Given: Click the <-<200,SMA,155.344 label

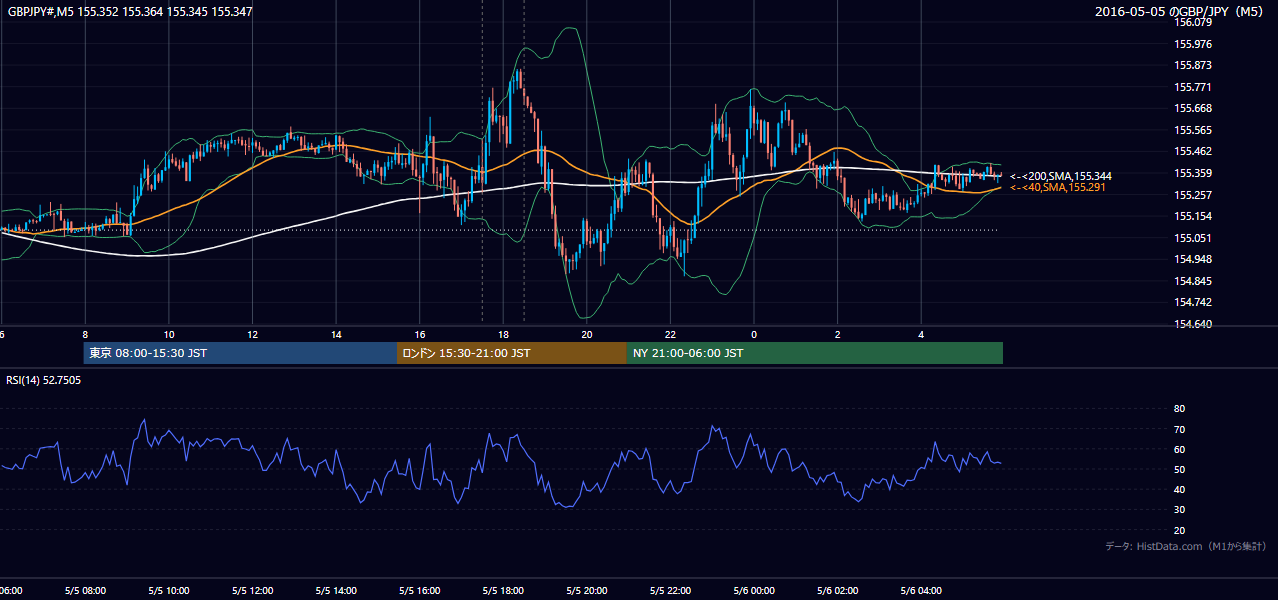Looking at the screenshot, I should (1061, 176).
